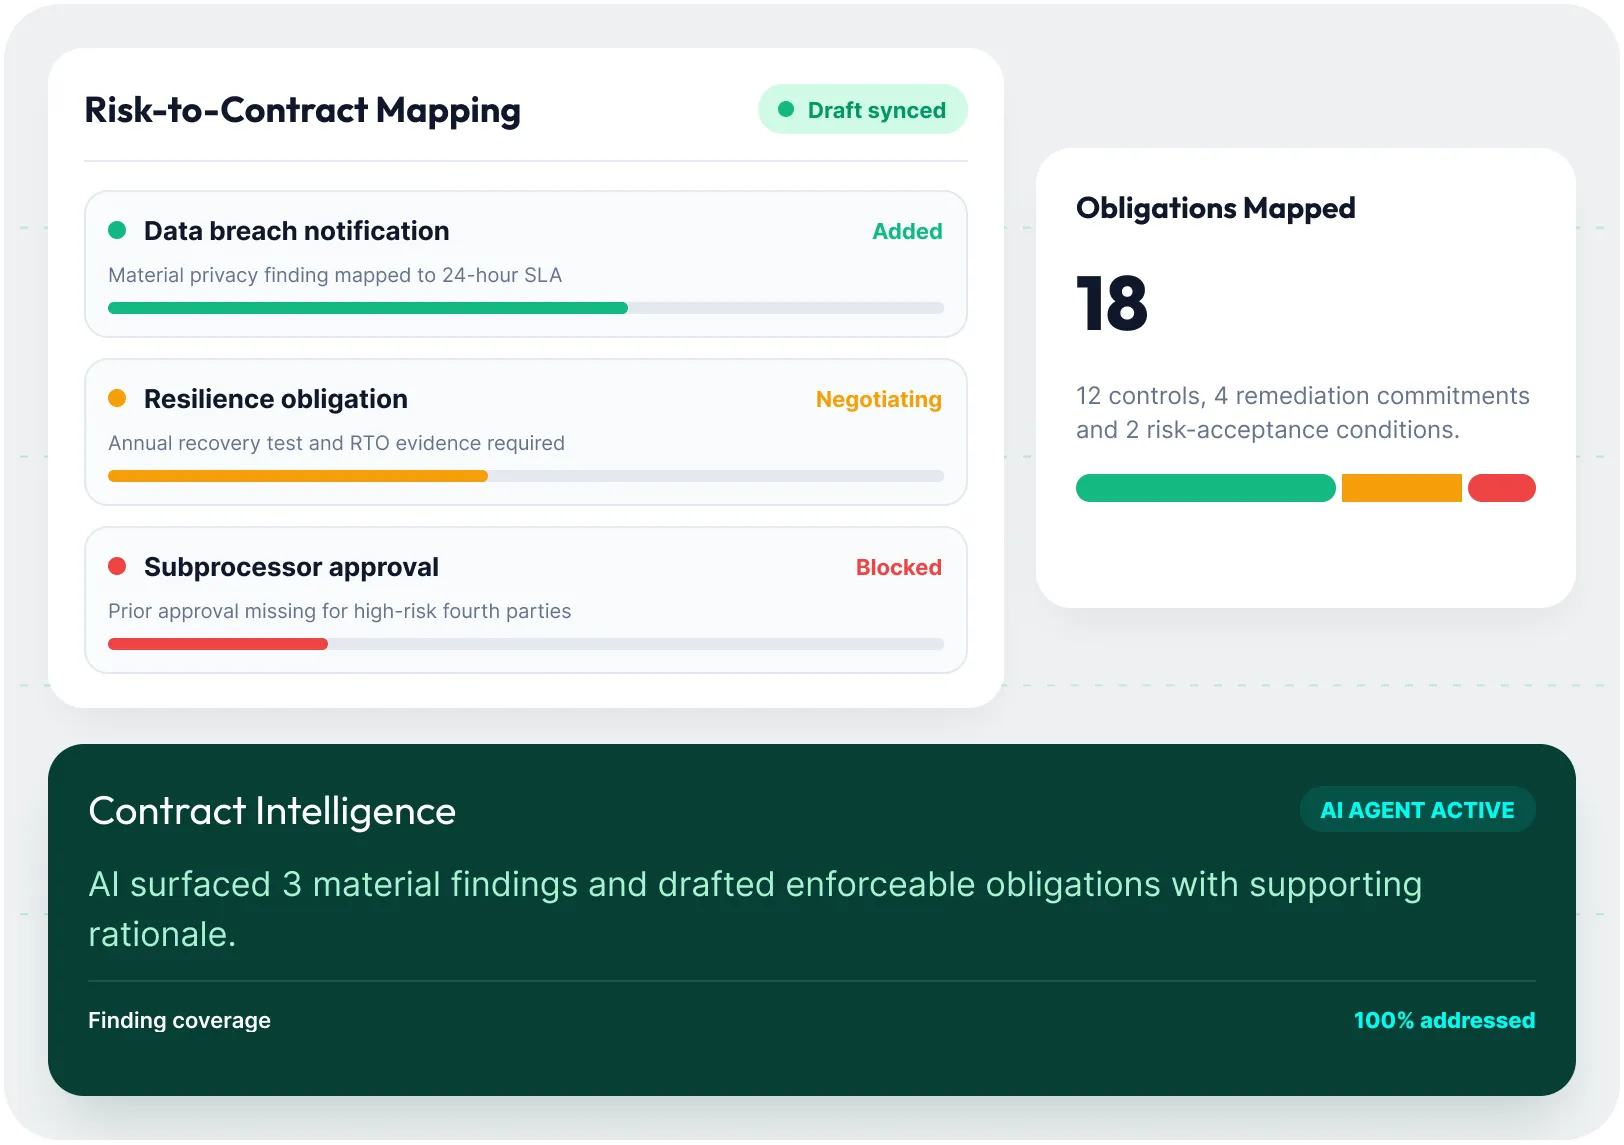Viewport: 1624px width, 1145px height.
Task: Click the green dot beside Data breach notification
Action: (x=117, y=230)
